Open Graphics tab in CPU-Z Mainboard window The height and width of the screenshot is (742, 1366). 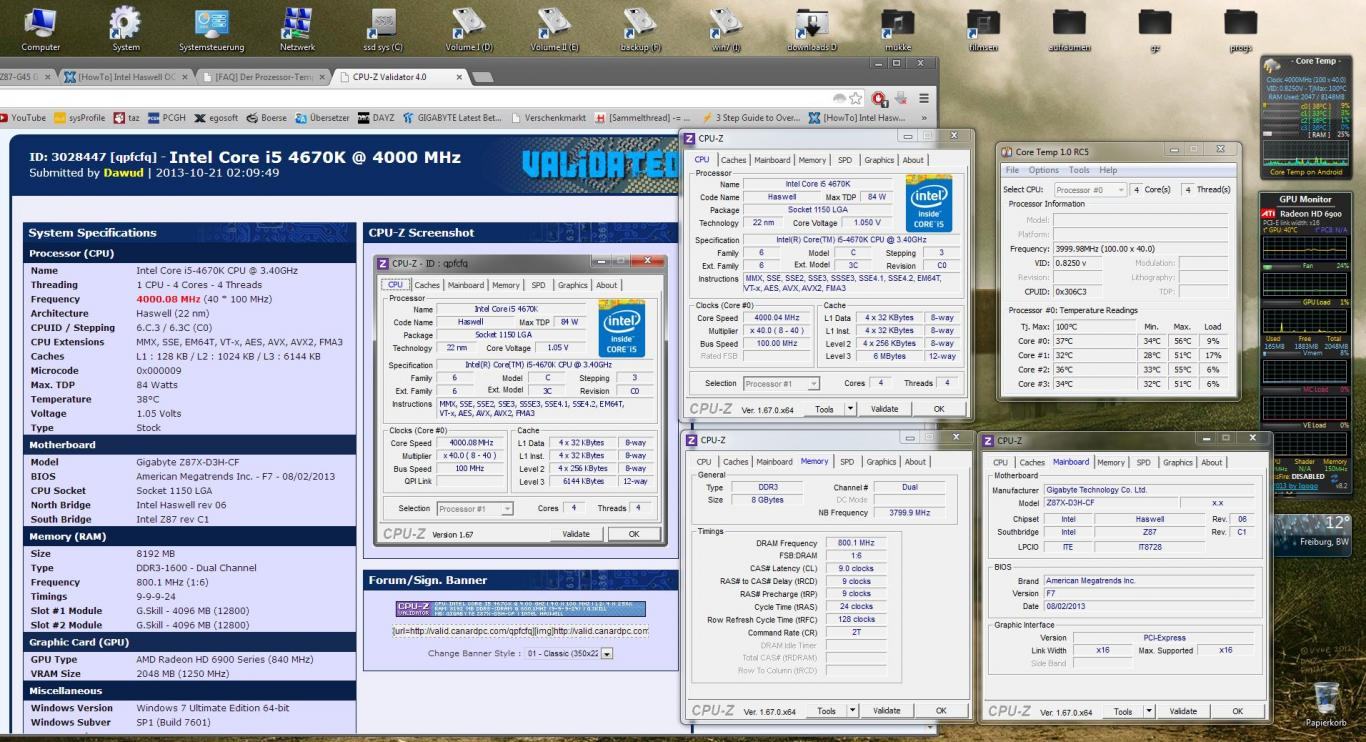(x=1177, y=463)
